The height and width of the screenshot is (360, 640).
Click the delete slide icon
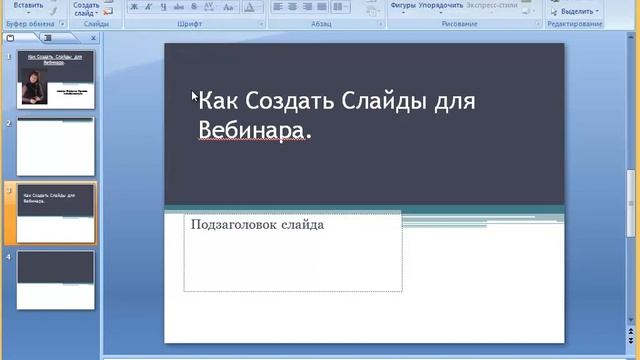[x=108, y=12]
